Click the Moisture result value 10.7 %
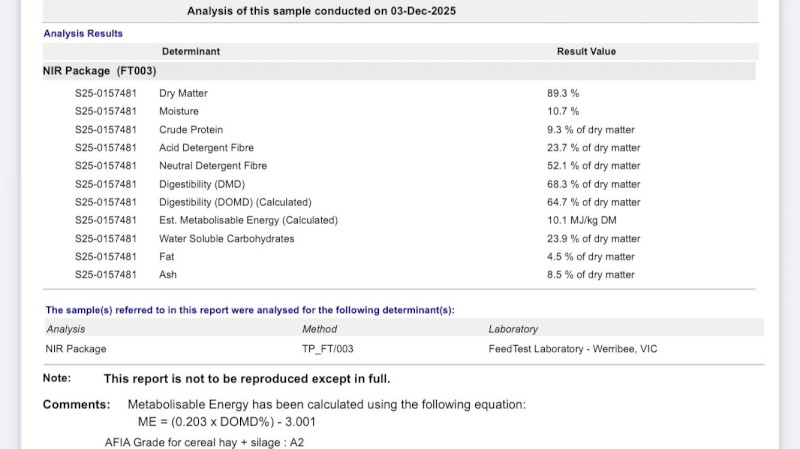The width and height of the screenshot is (800, 449). point(562,111)
